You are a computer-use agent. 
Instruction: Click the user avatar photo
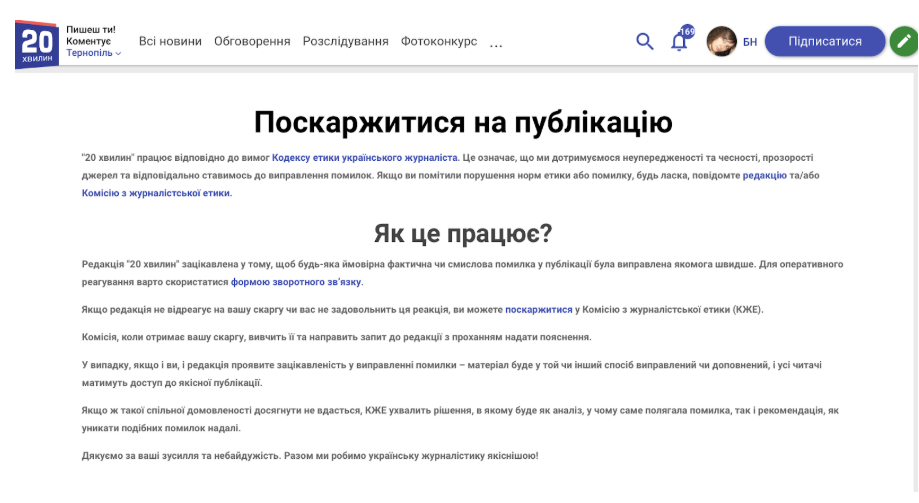click(721, 41)
